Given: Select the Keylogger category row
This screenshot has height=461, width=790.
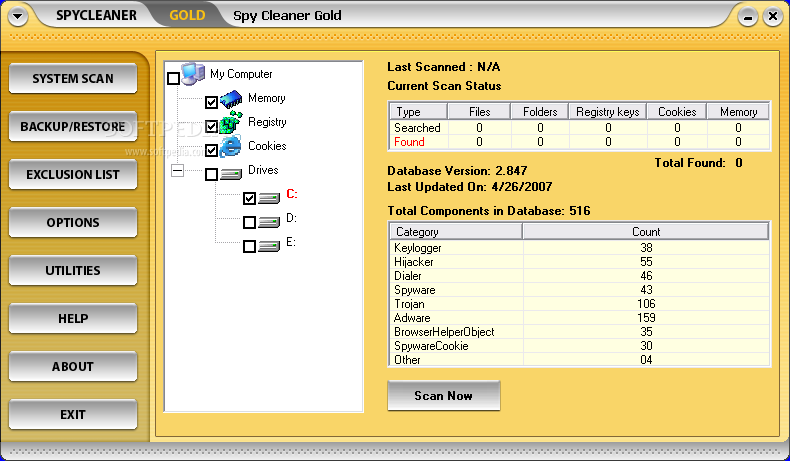Looking at the screenshot, I should pyautogui.click(x=579, y=248).
